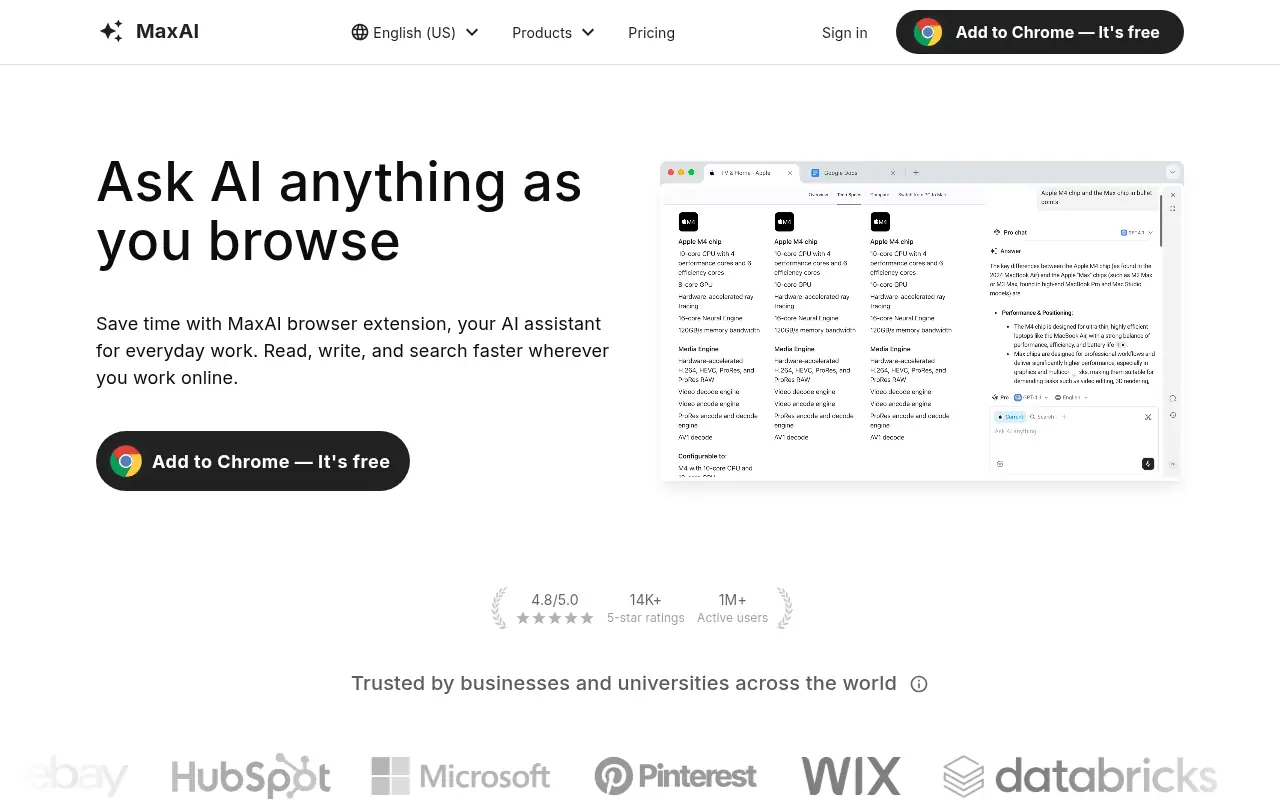1280x800 pixels.
Task: Click the globe language icon
Action: [360, 32]
